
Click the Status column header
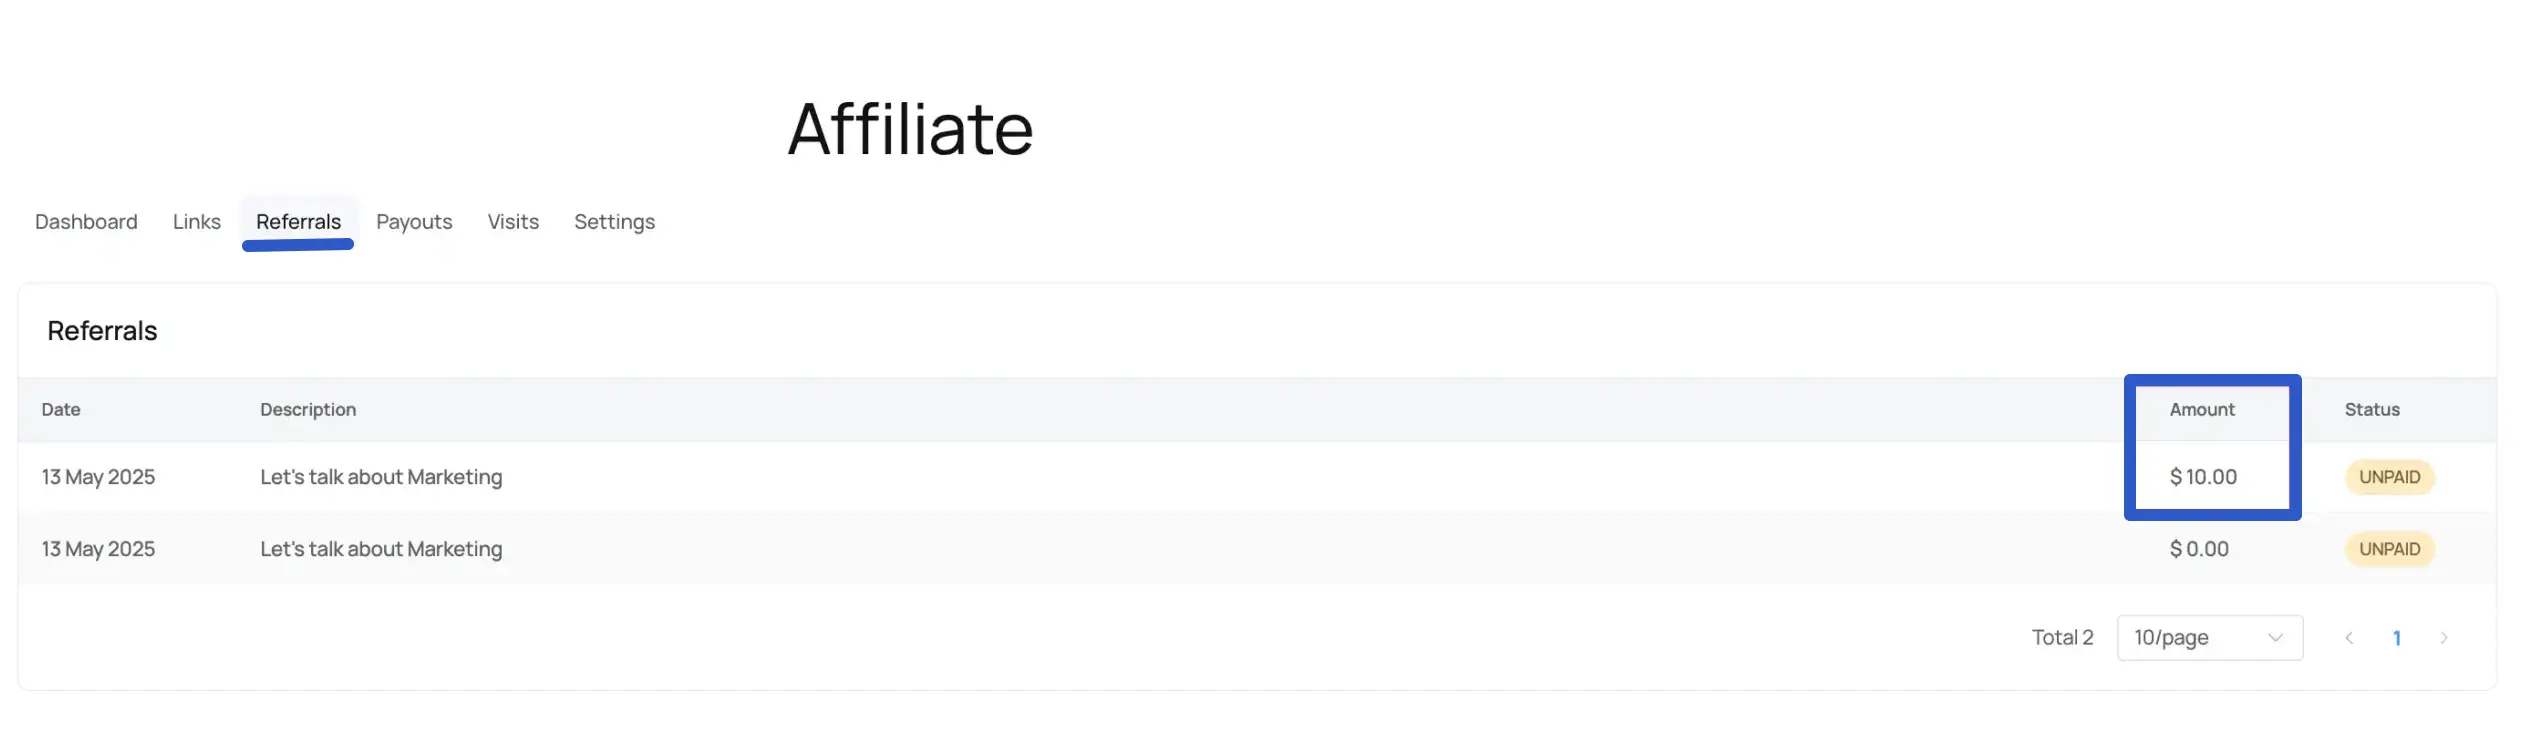(2371, 410)
